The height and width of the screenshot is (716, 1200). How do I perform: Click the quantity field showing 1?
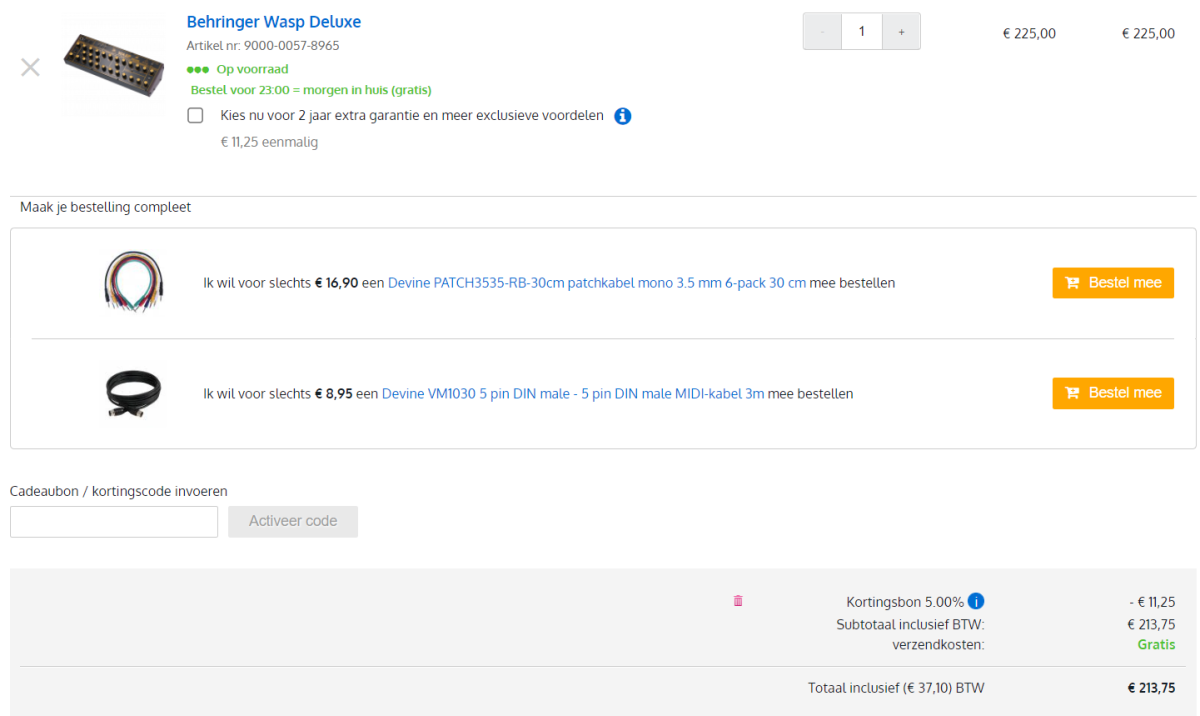pyautogui.click(x=861, y=32)
